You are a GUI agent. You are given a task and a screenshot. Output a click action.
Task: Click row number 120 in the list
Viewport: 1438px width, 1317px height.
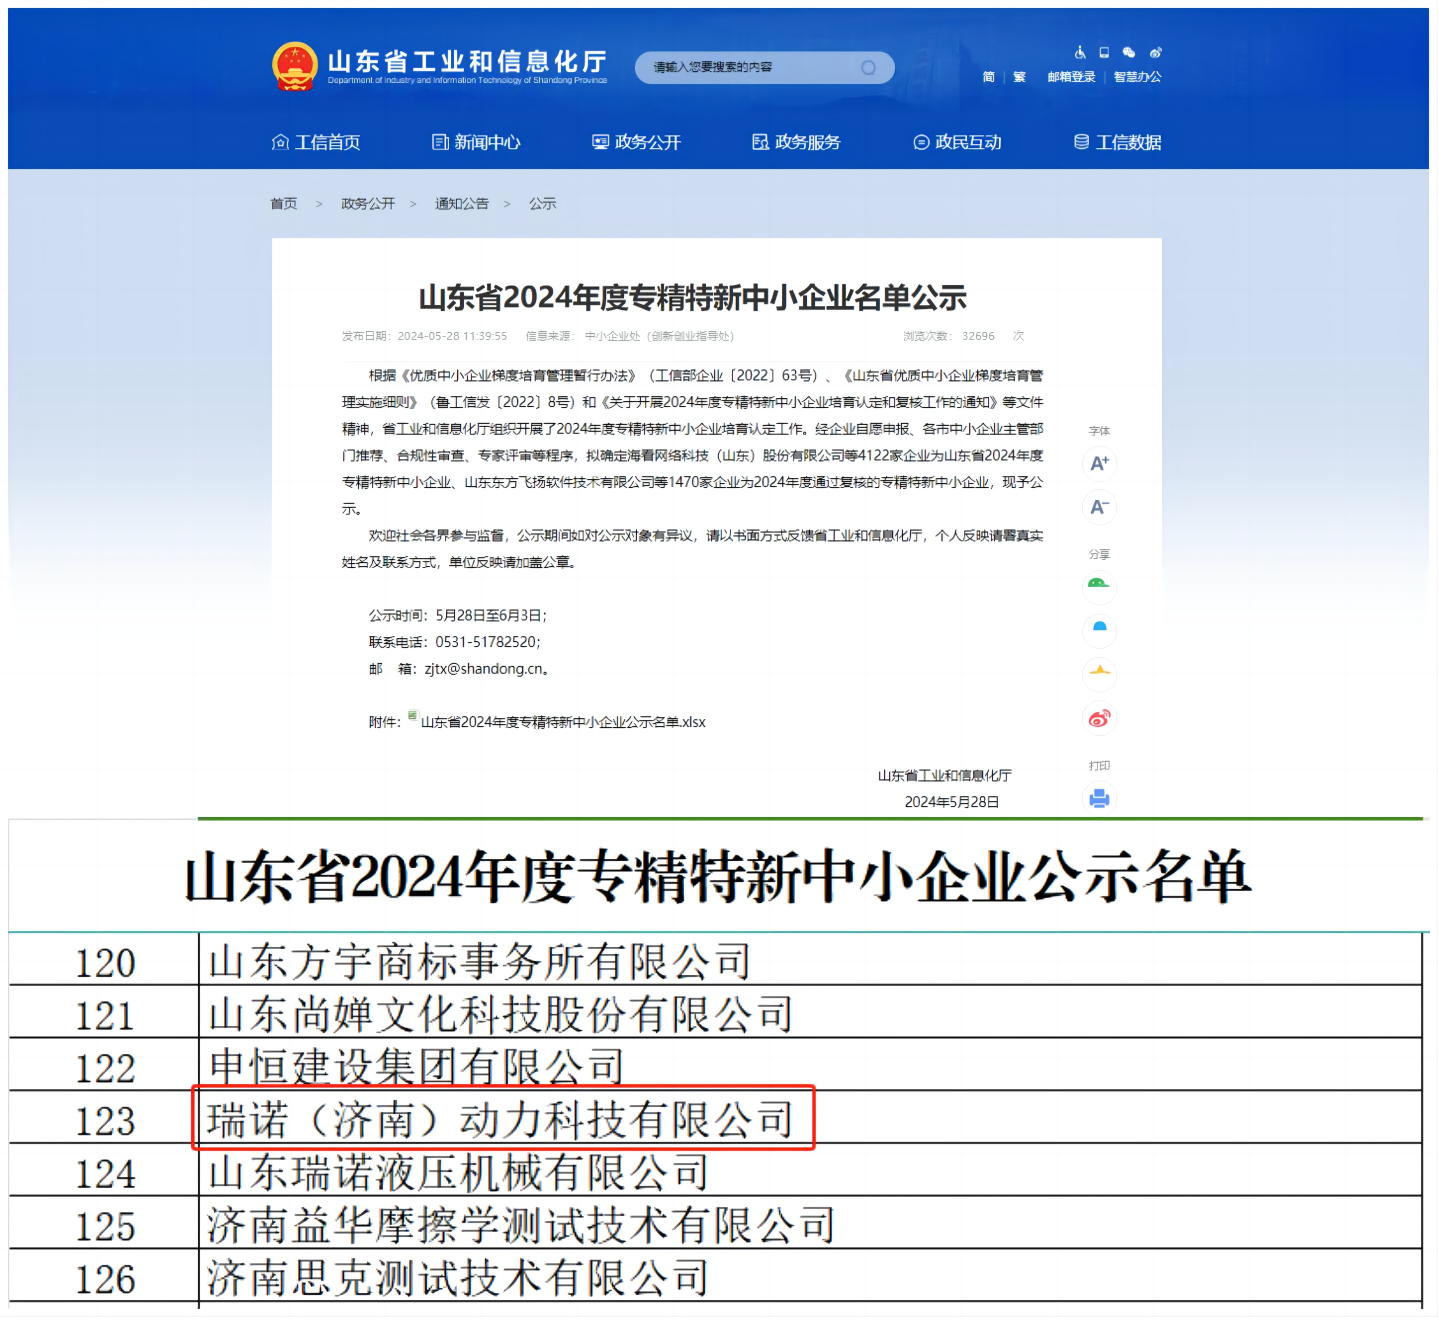pyautogui.click(x=105, y=963)
